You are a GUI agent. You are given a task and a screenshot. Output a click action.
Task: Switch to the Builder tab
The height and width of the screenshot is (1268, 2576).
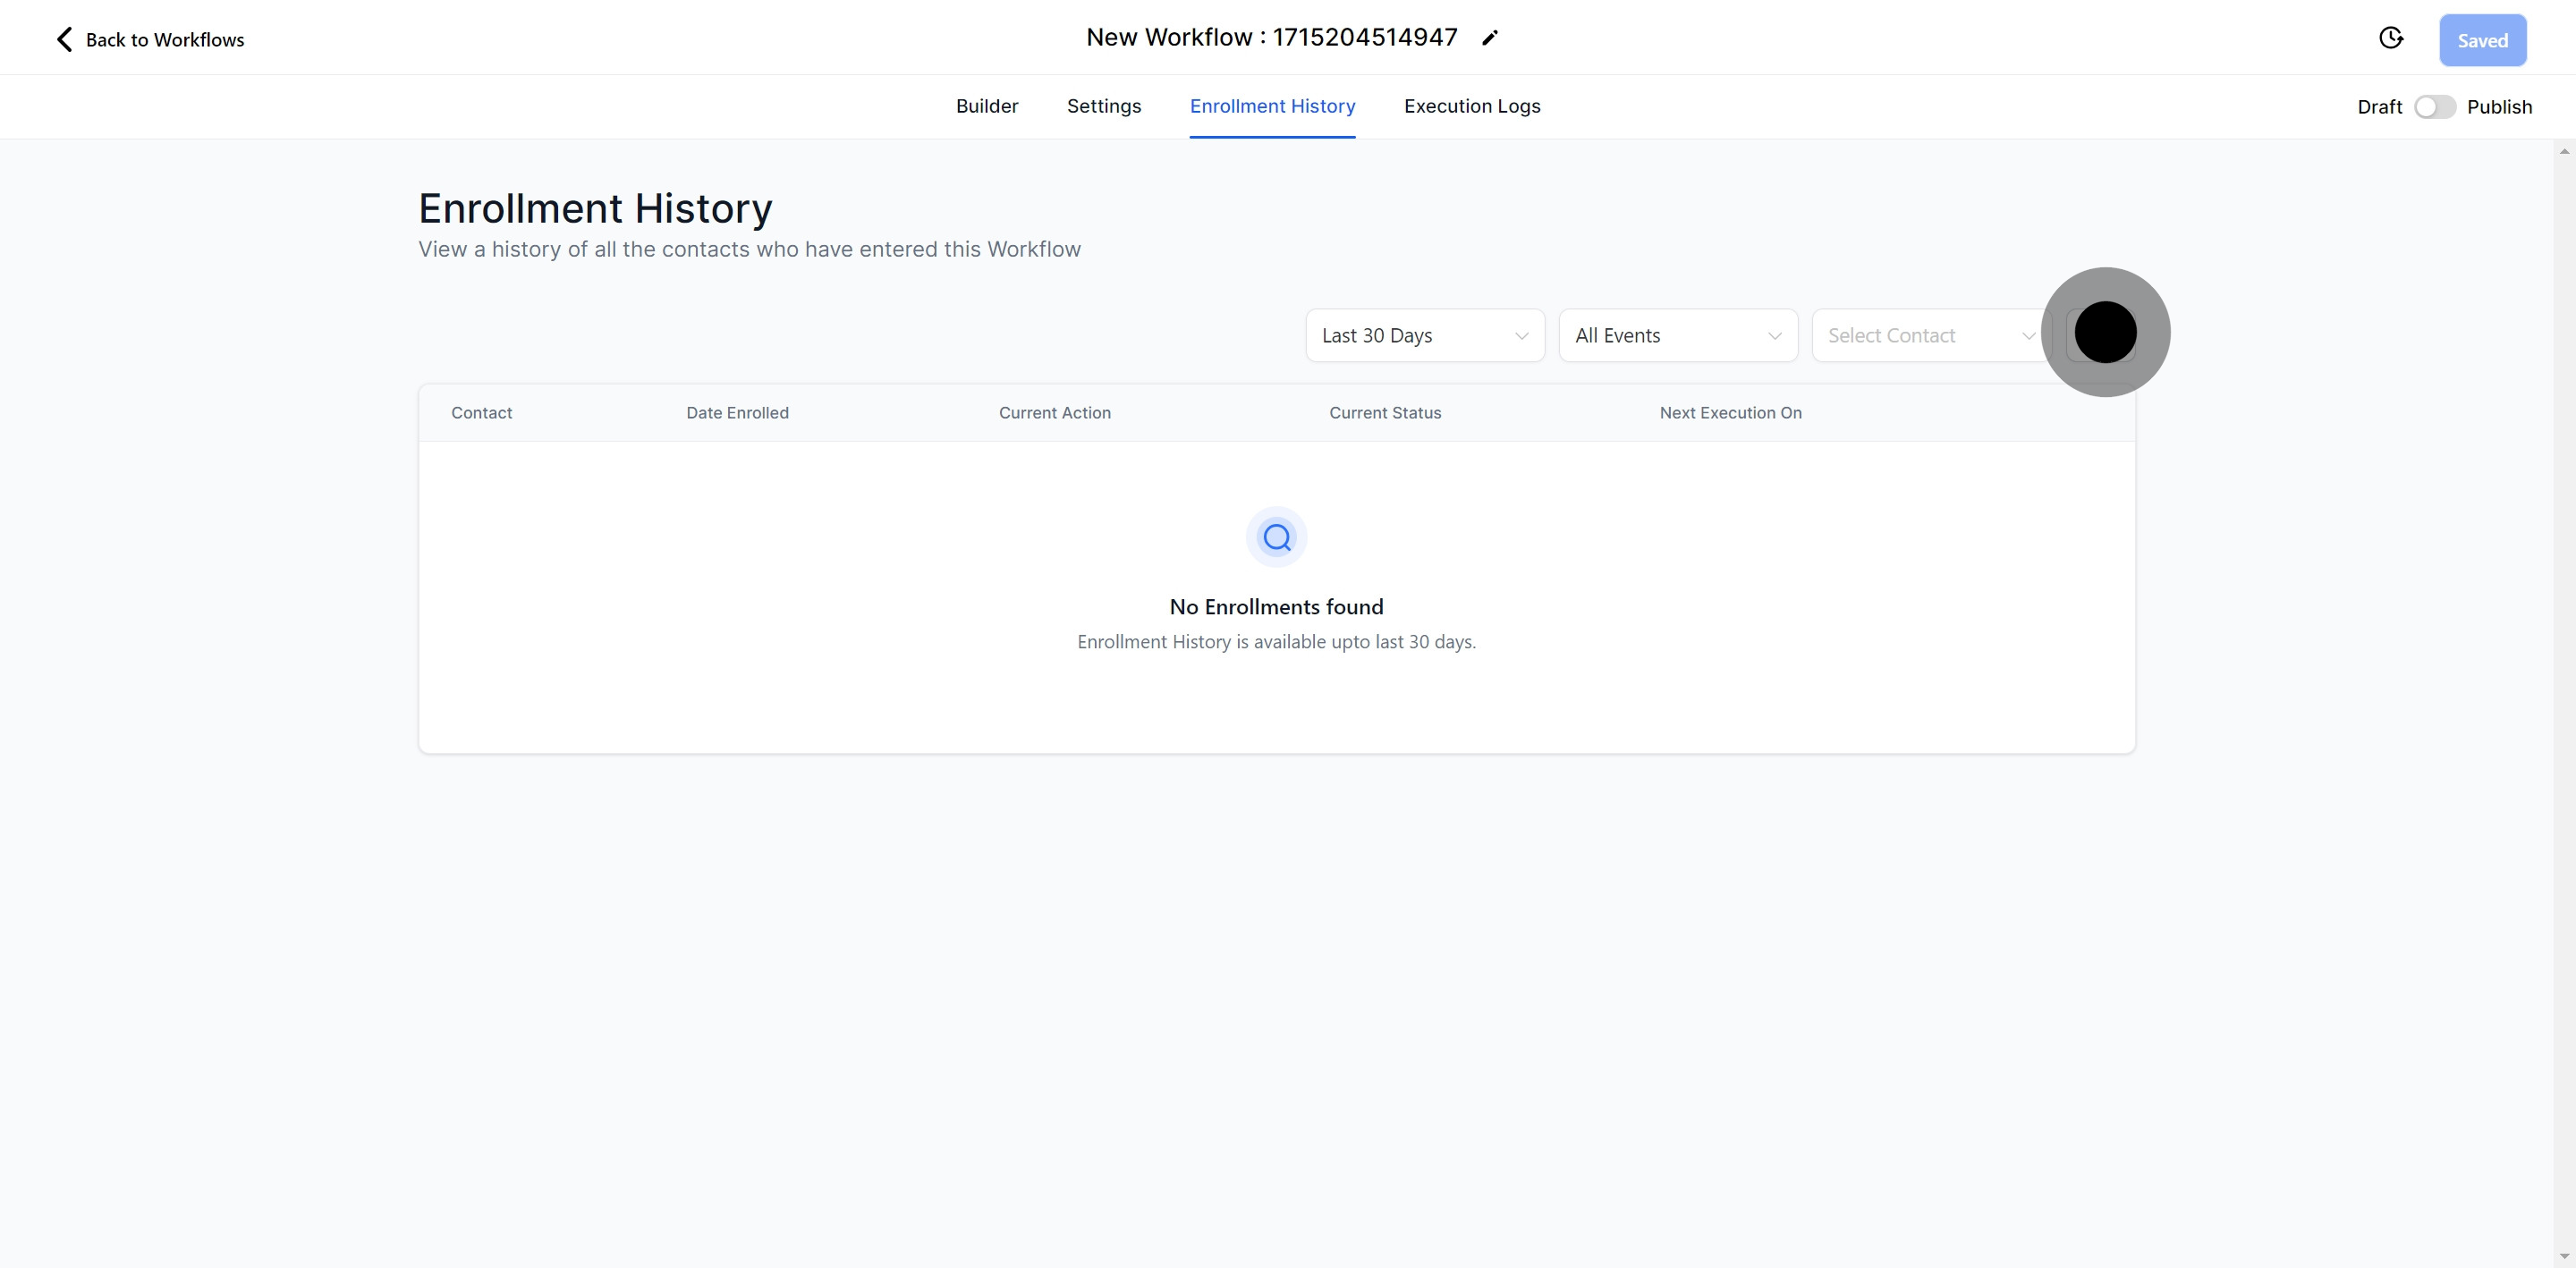[986, 106]
